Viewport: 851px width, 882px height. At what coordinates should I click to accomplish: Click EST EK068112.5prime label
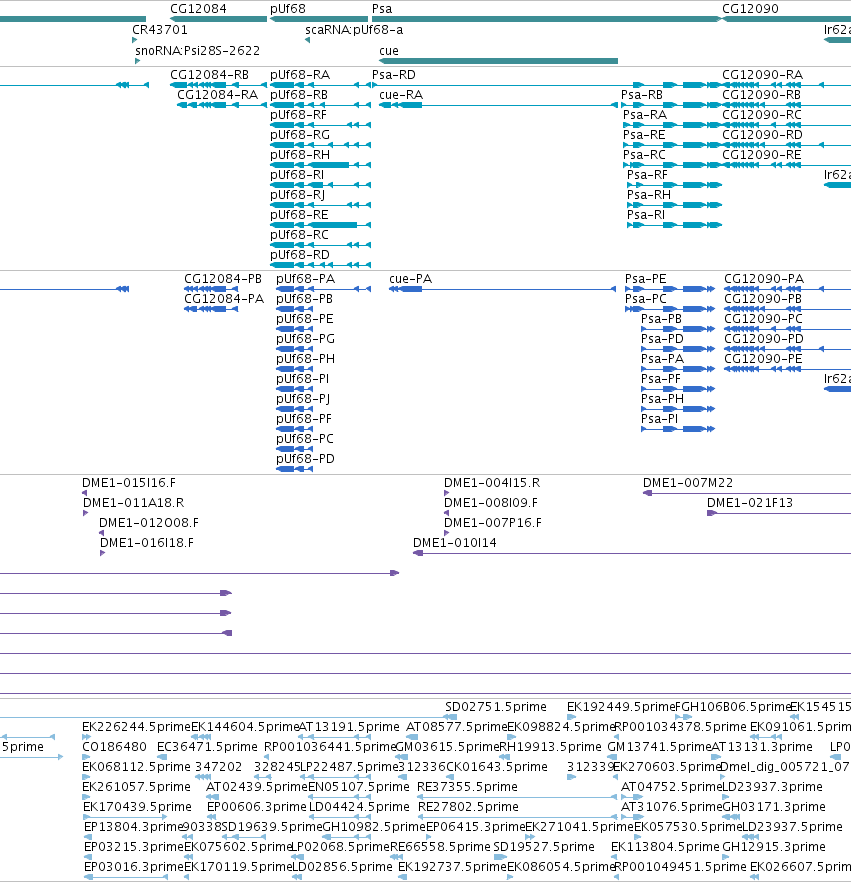pyautogui.click(x=137, y=767)
